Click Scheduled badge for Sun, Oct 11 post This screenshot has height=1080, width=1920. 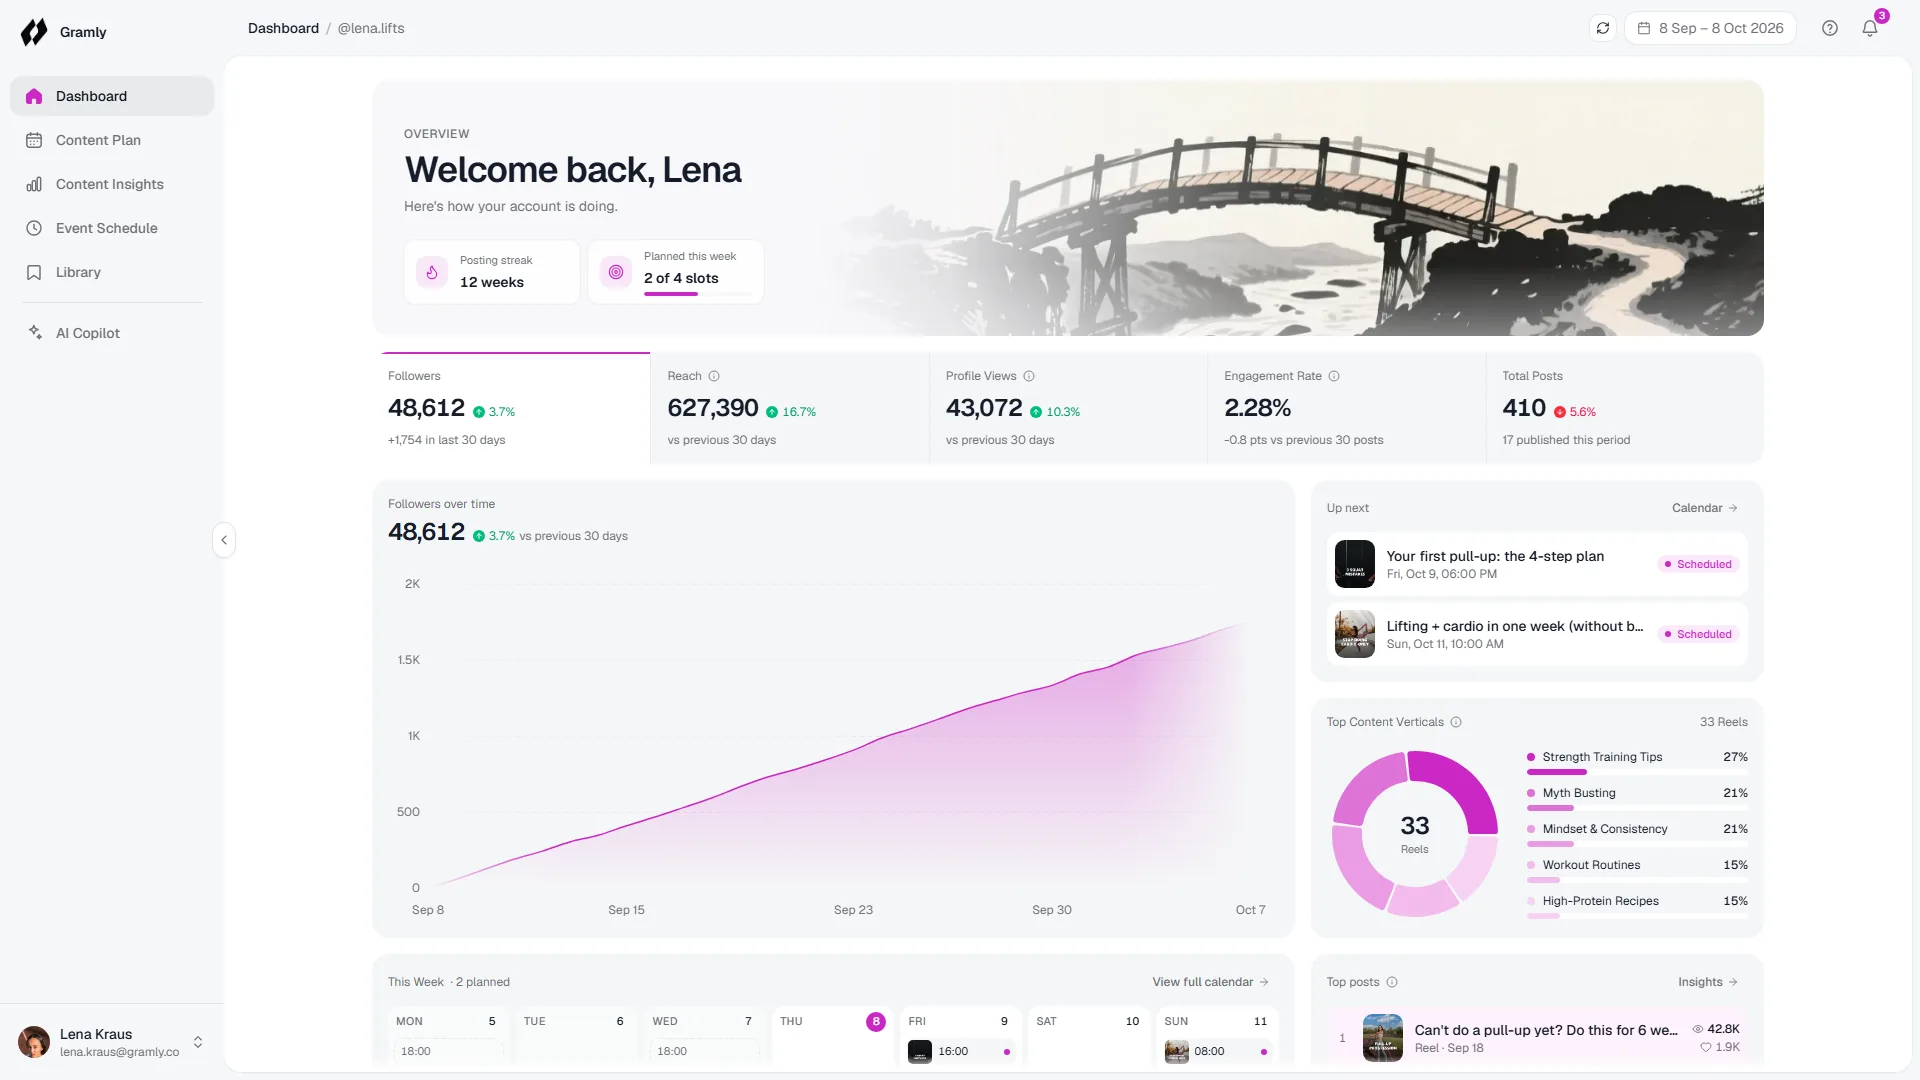[x=1698, y=634]
